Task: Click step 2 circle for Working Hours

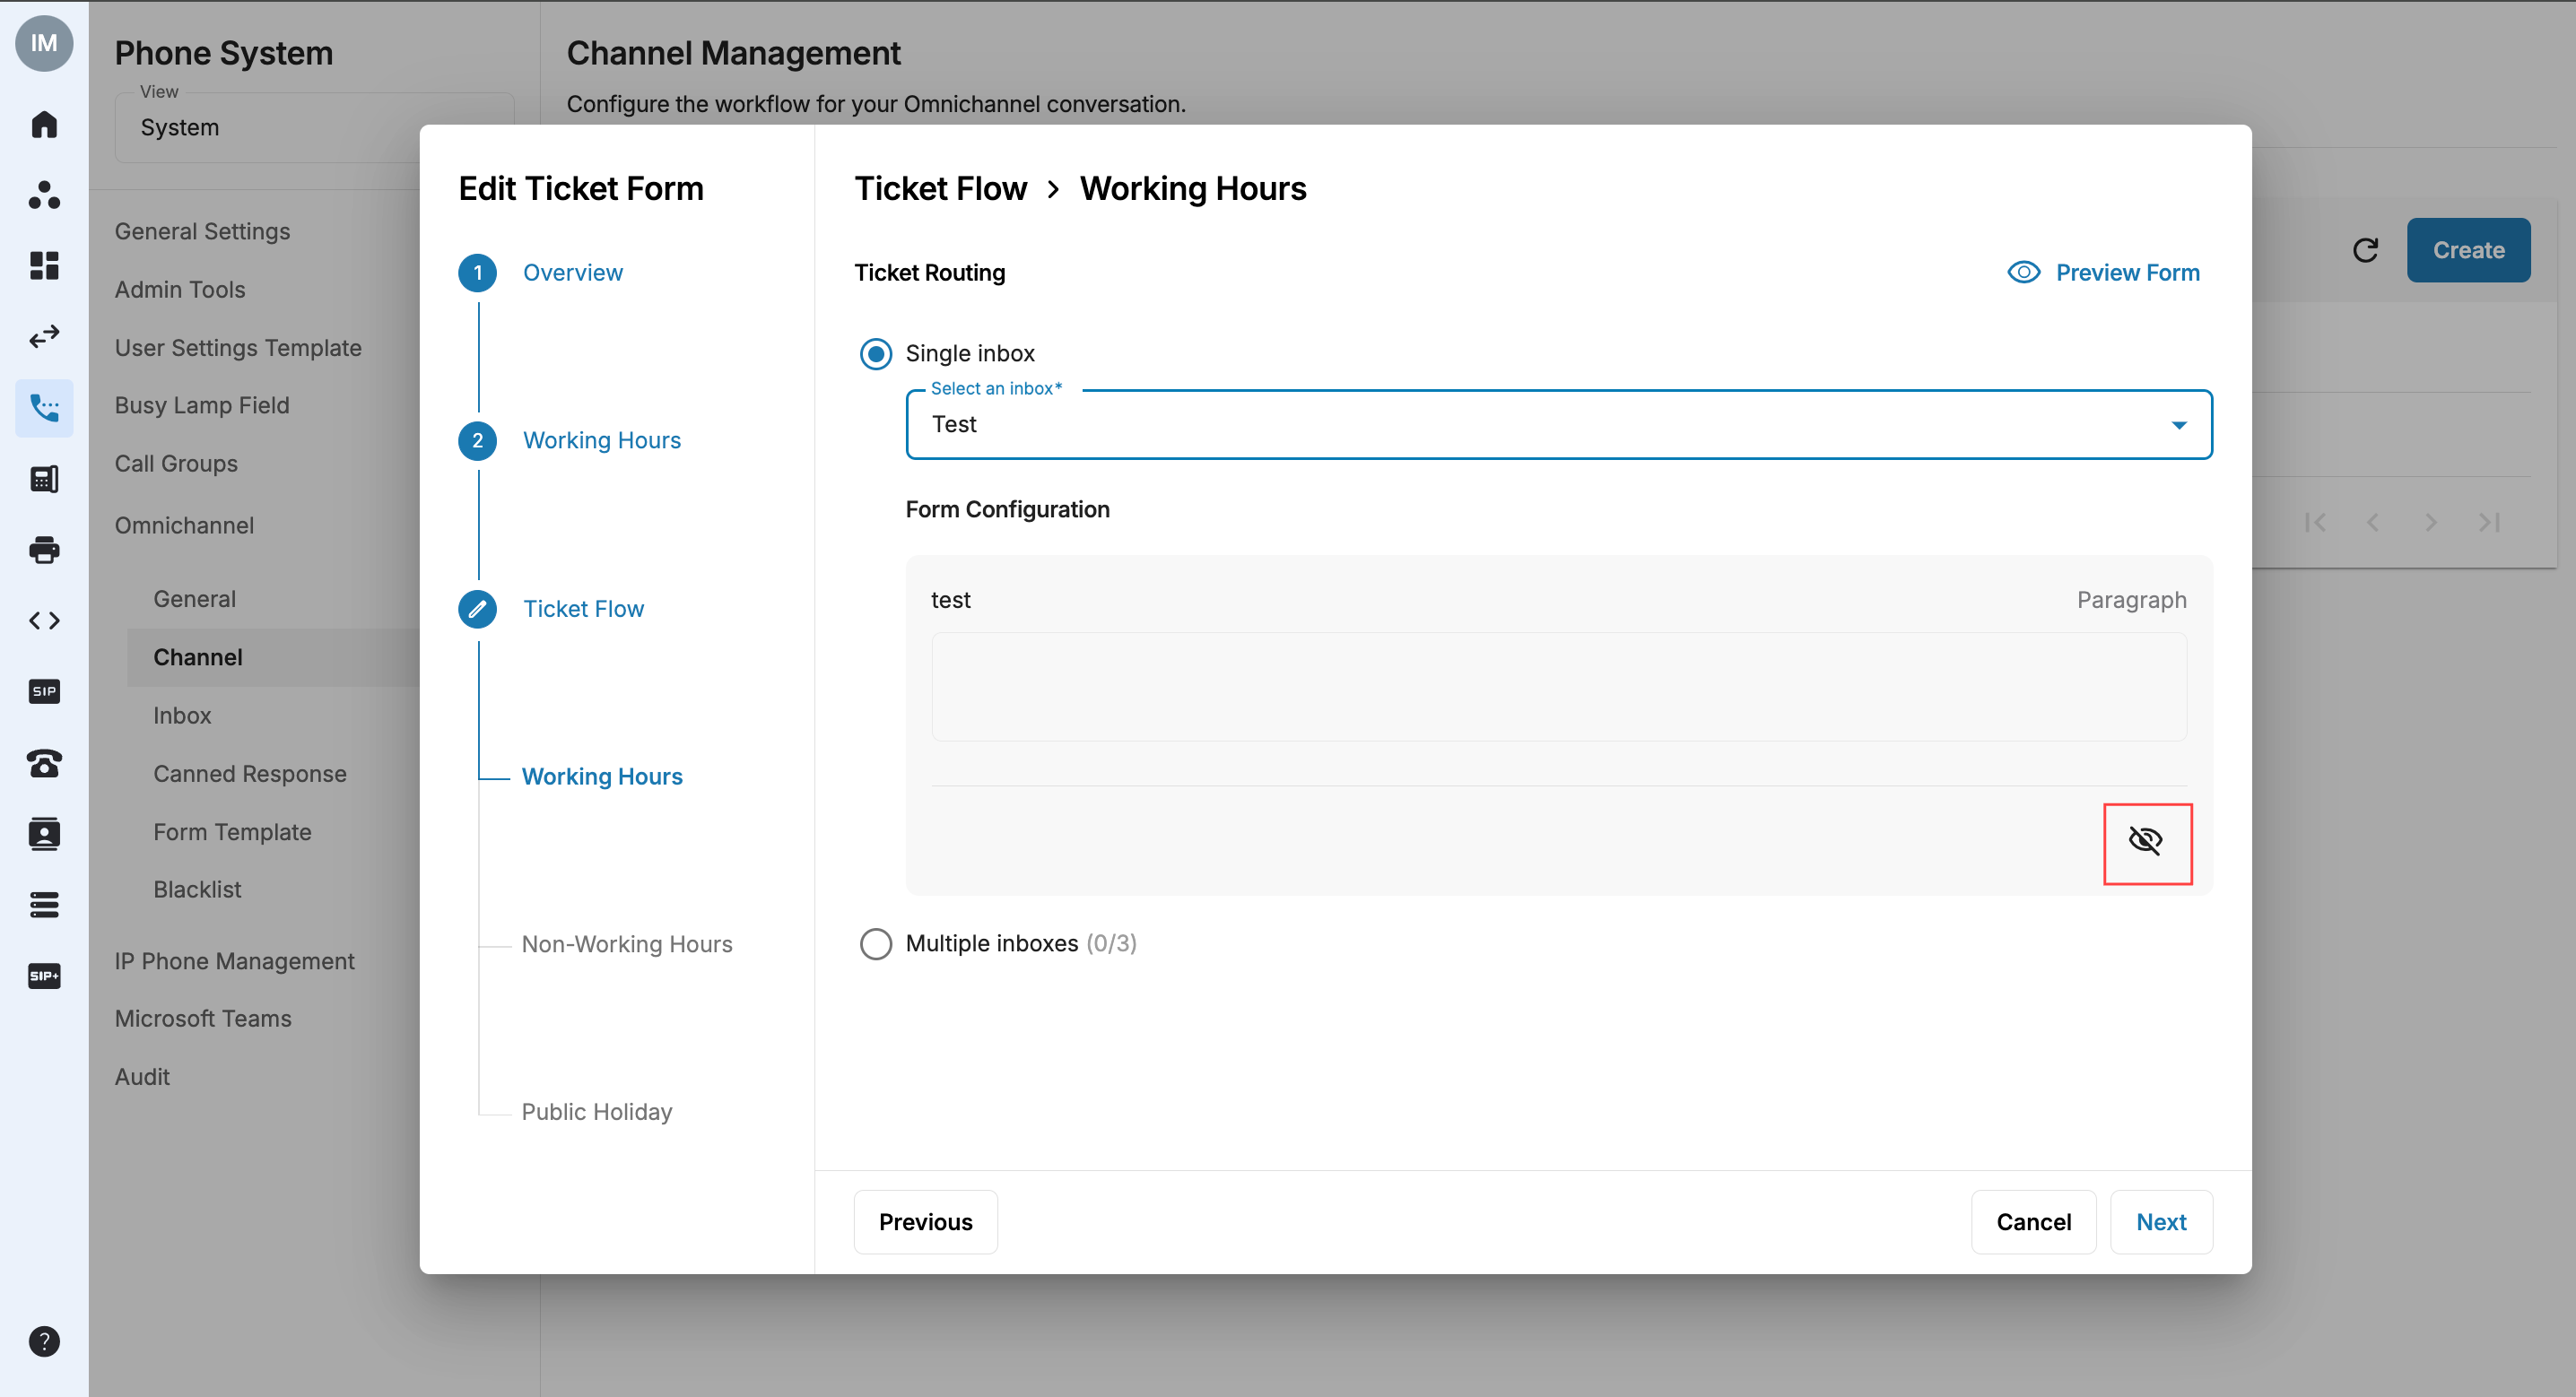Action: point(477,441)
